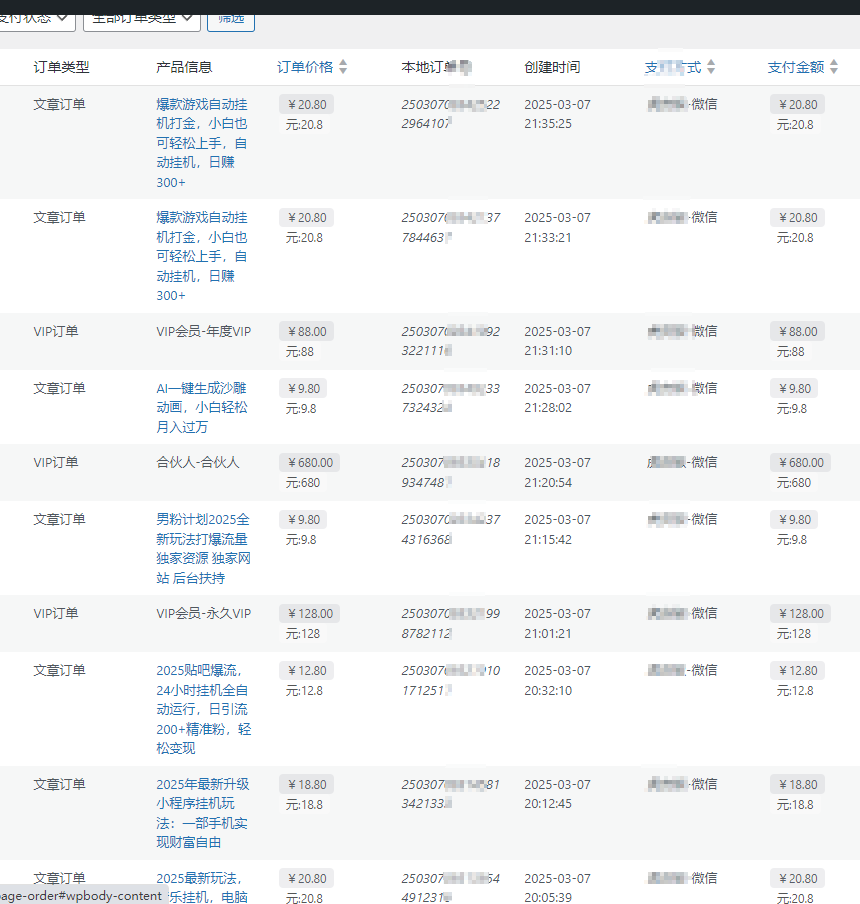Viewport: 860px width, 904px height.
Task: Click the 本地订单 column header
Action: tap(436, 67)
